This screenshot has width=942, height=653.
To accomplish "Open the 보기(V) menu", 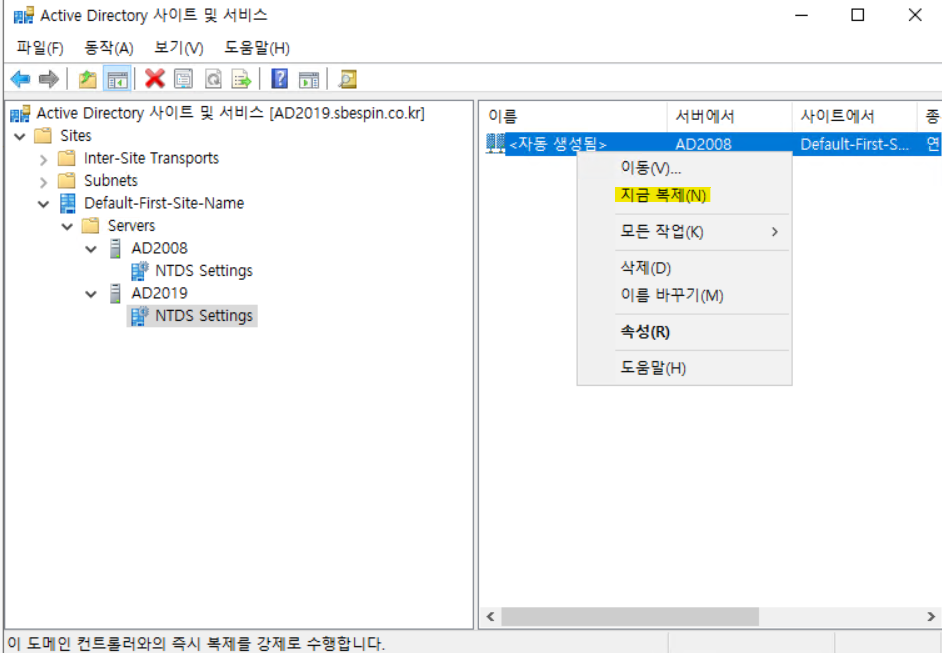I will click(x=179, y=48).
